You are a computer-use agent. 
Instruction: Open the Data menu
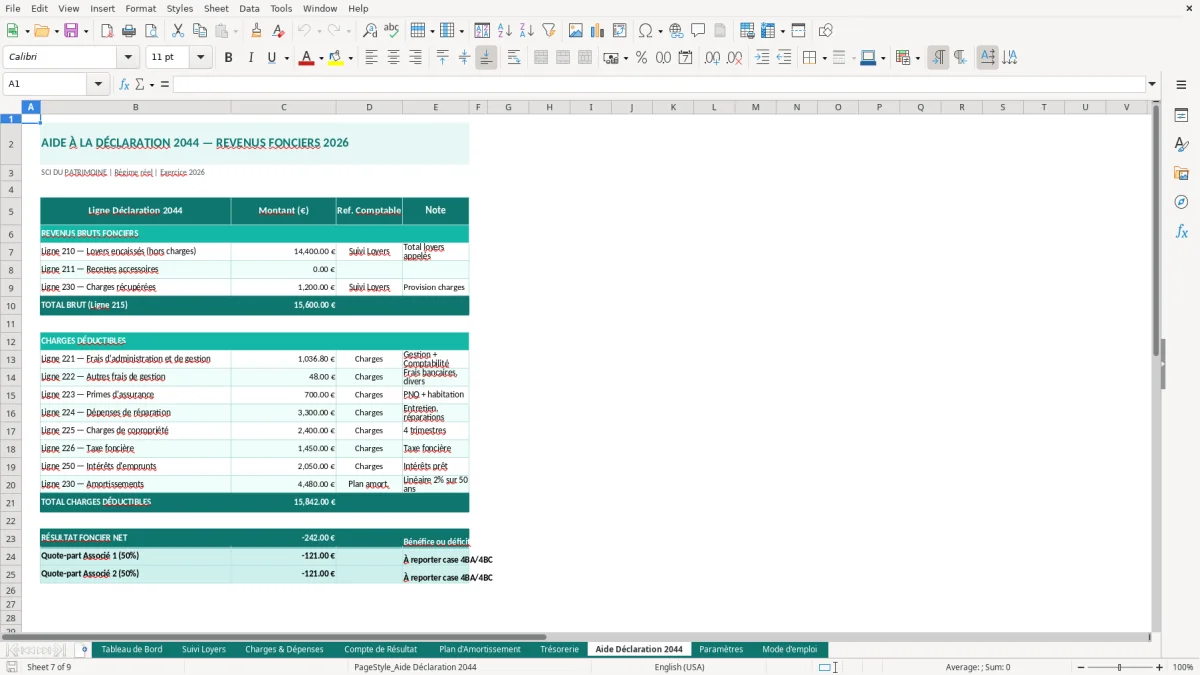tap(249, 8)
